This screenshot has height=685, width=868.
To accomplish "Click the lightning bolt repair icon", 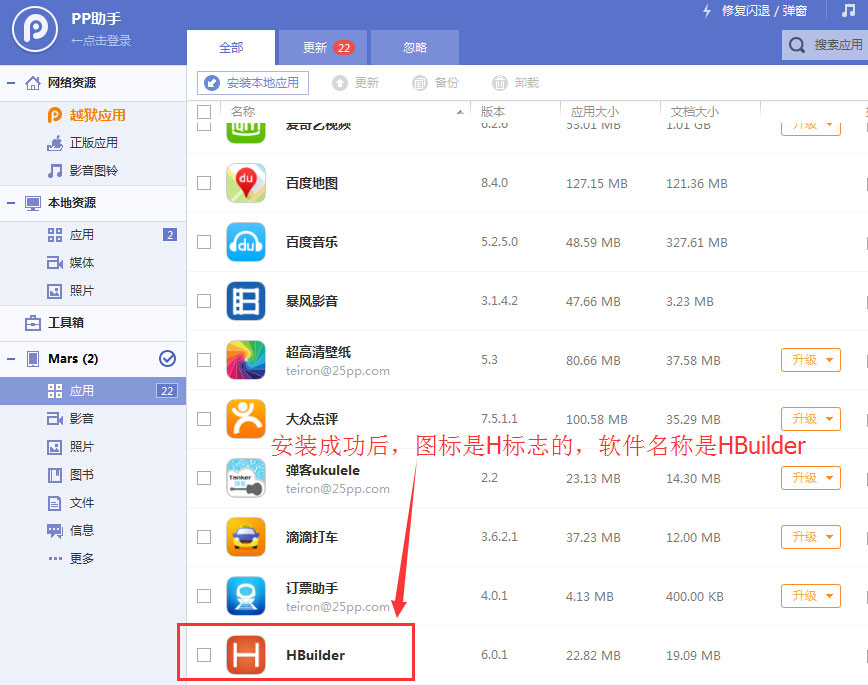I will tap(706, 11).
